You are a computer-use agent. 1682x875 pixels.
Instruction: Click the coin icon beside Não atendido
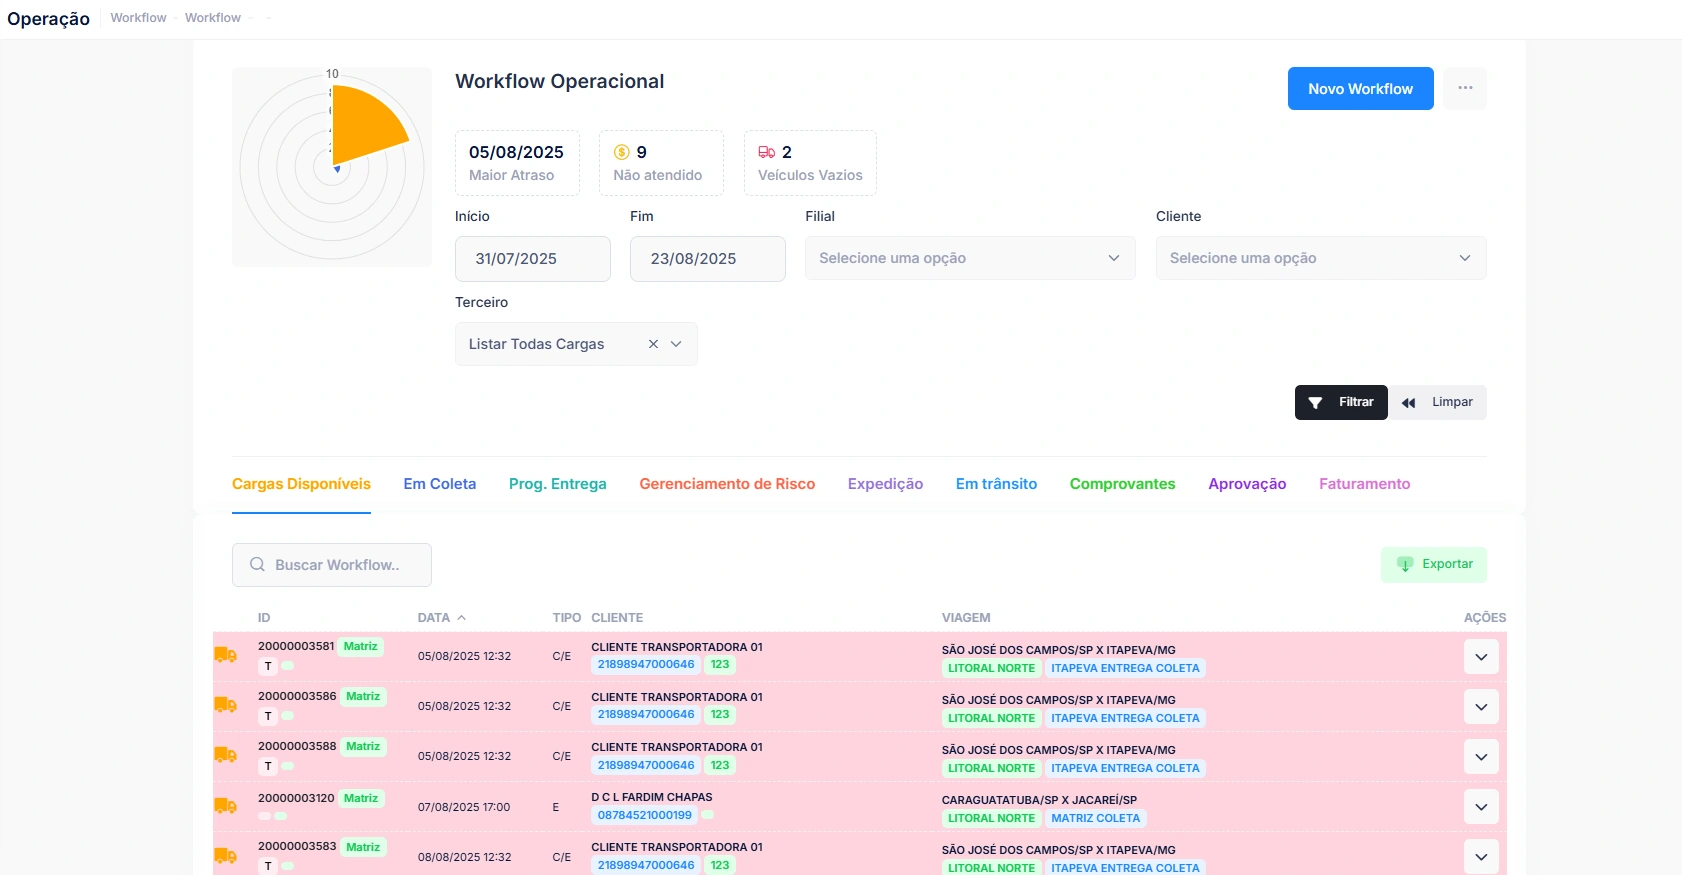621,152
